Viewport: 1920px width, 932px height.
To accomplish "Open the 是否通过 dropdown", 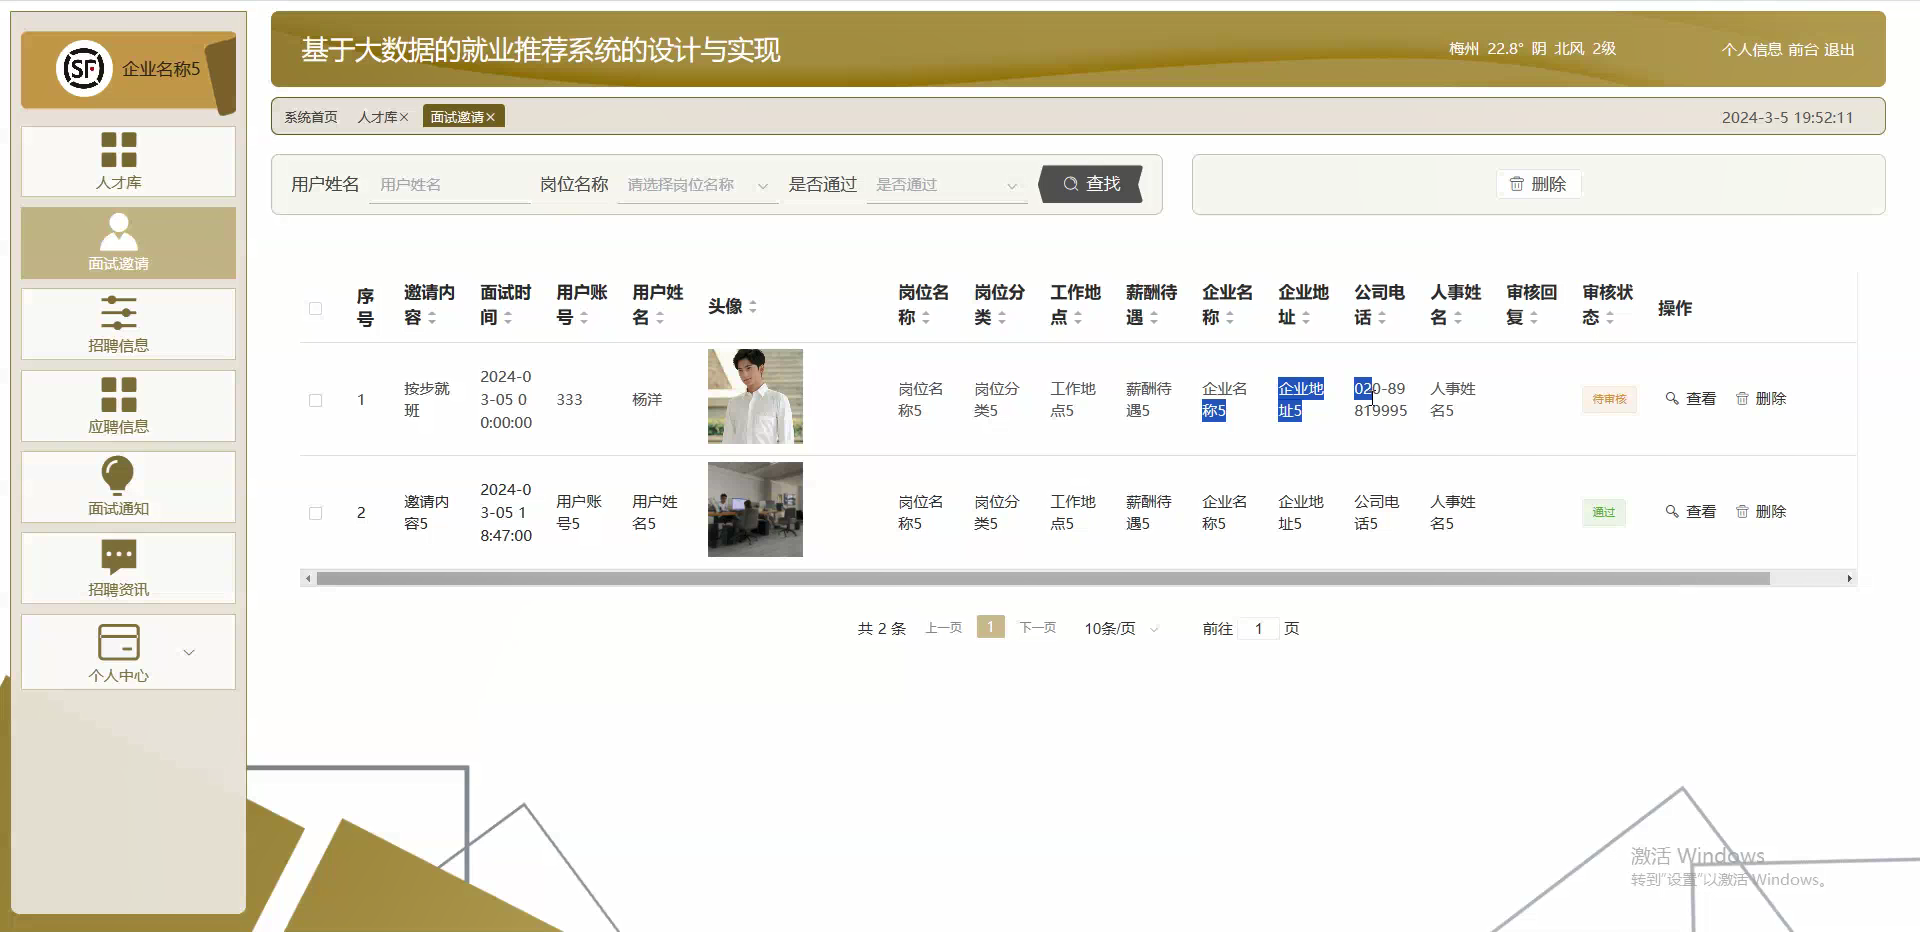I will tap(945, 184).
